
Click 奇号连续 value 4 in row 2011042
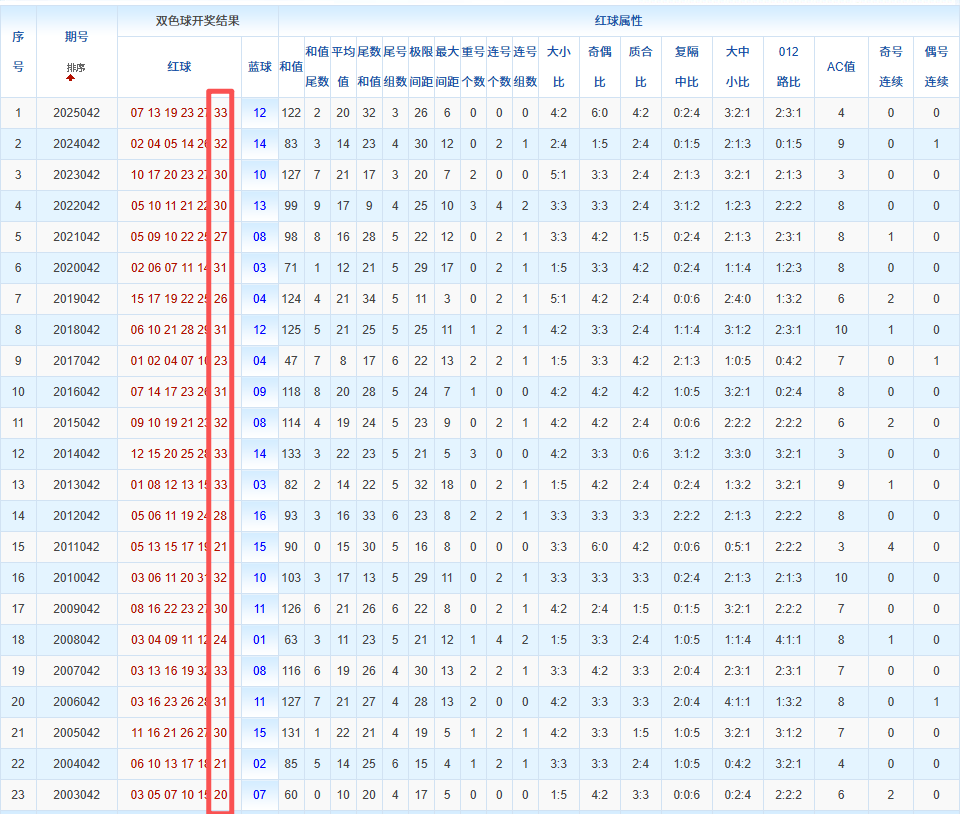coord(891,547)
